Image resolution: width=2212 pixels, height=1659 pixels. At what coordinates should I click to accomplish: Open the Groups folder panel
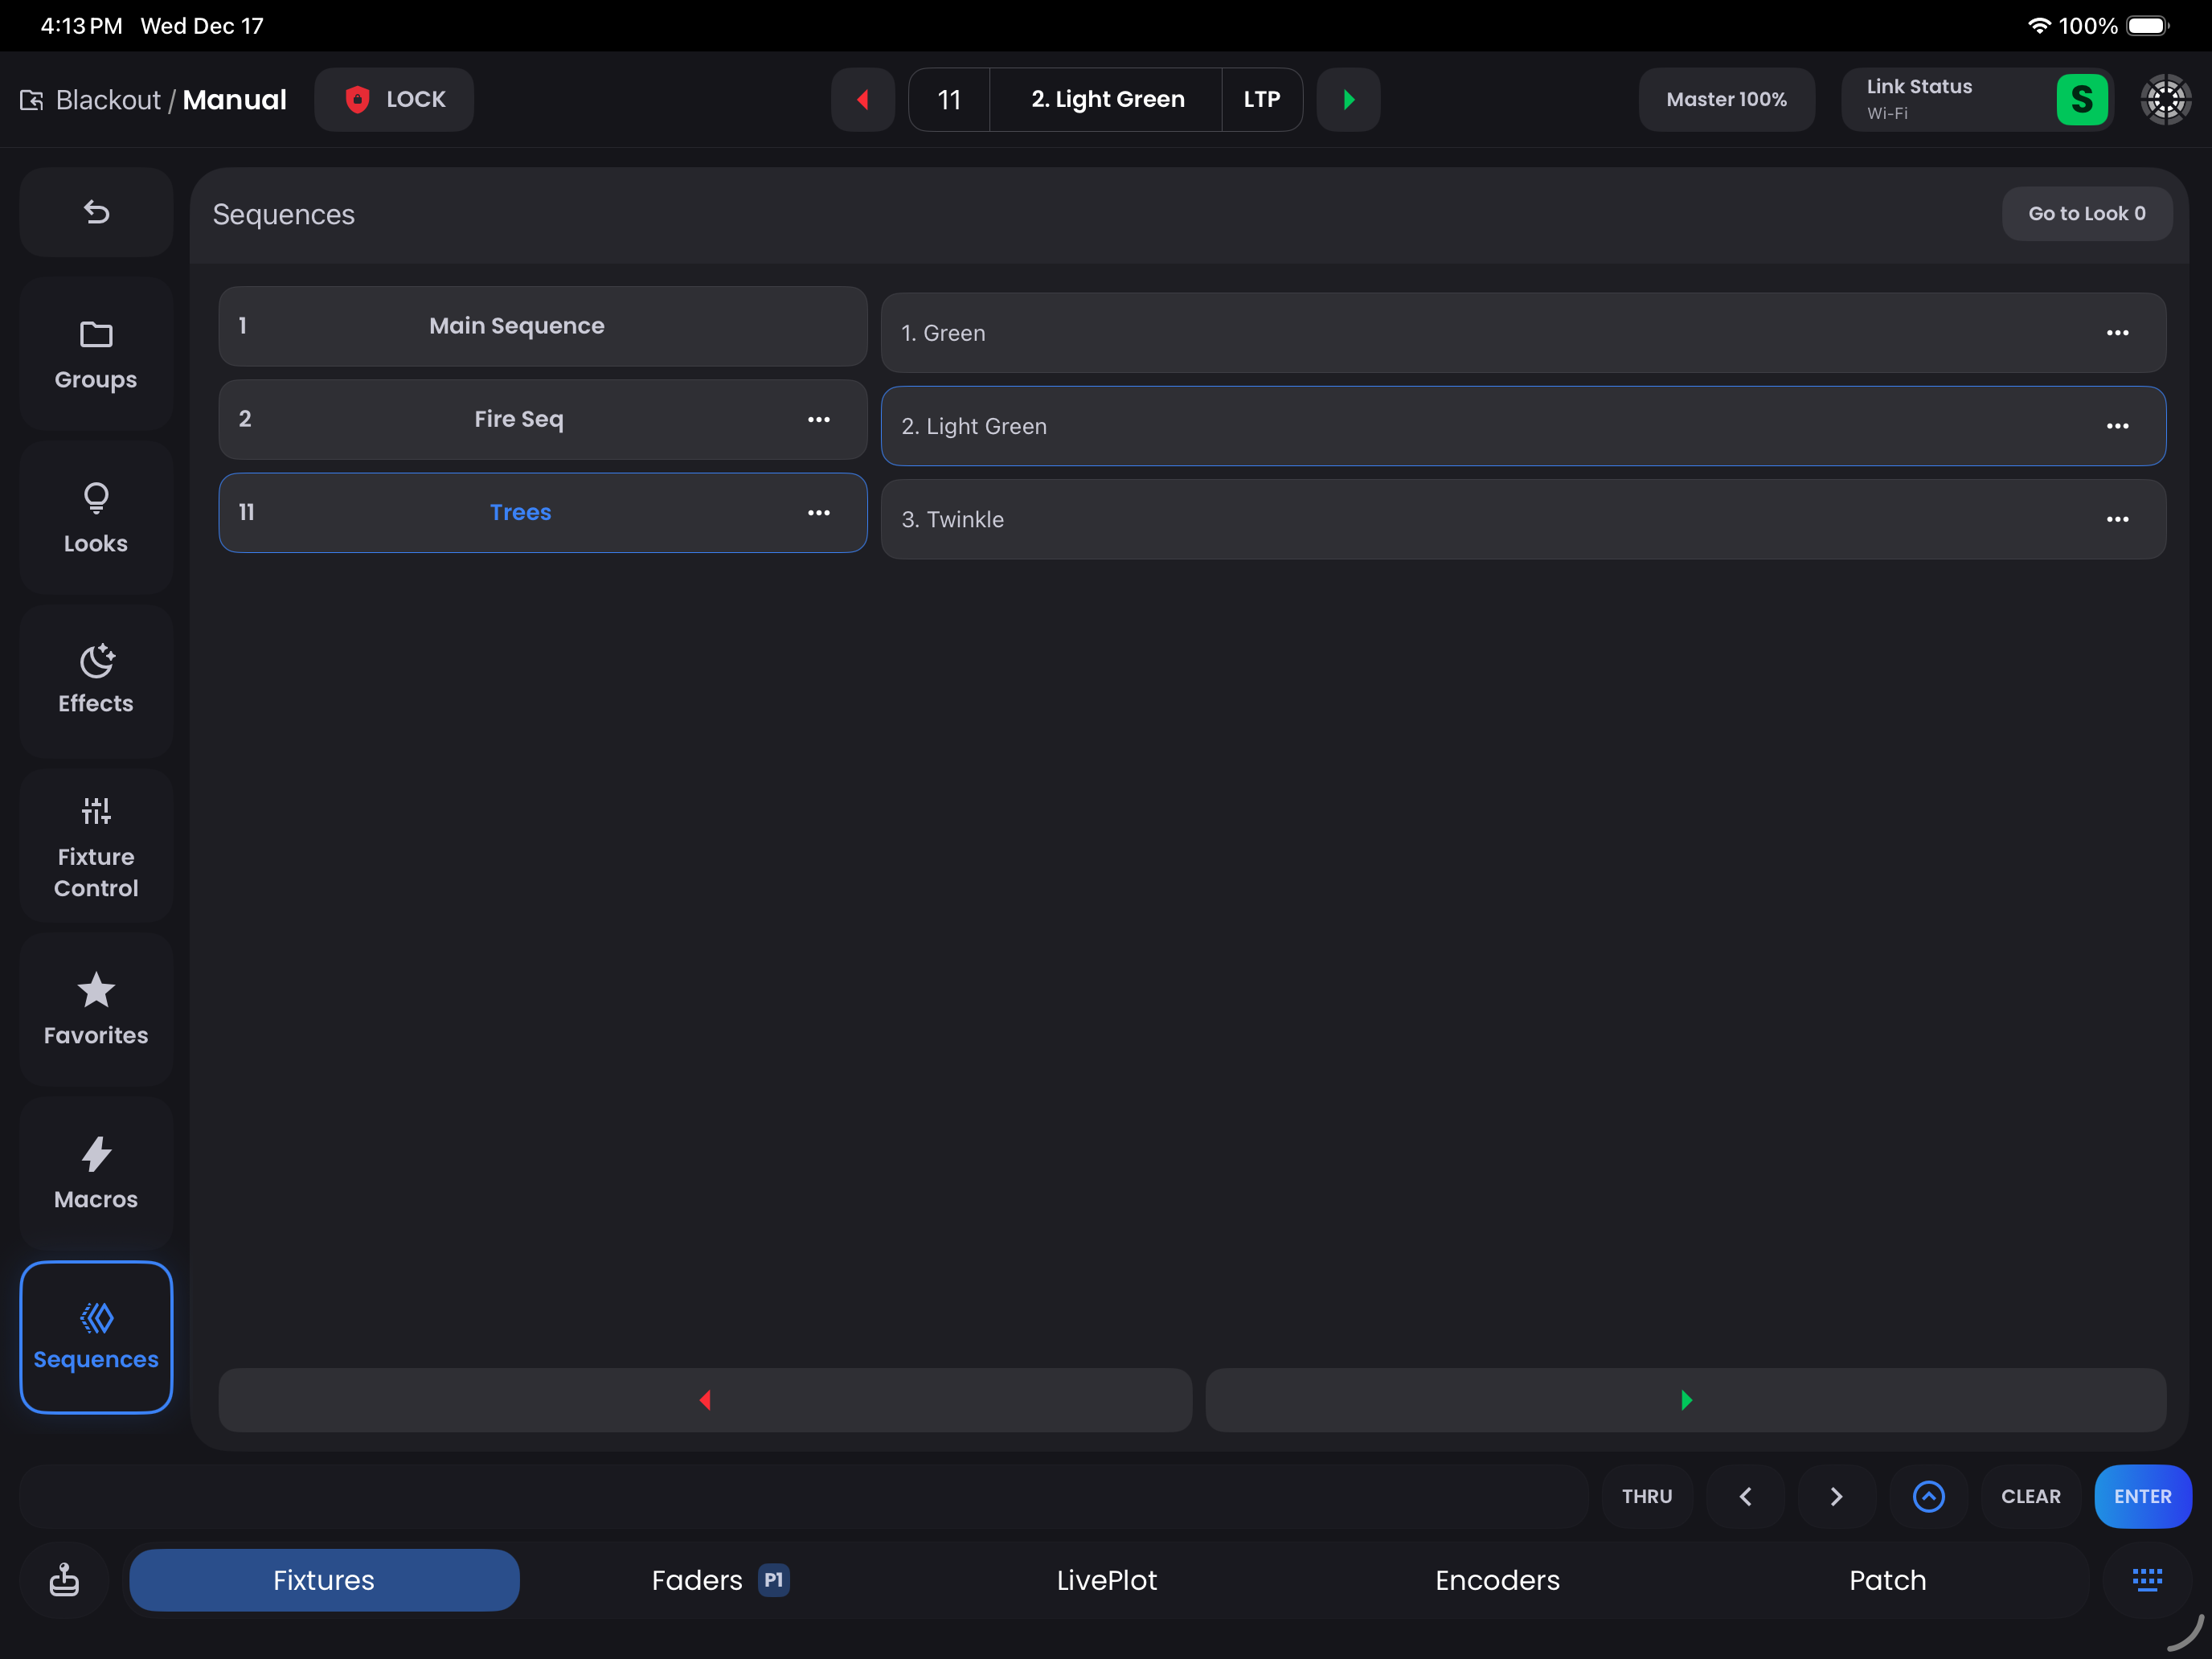coord(96,355)
